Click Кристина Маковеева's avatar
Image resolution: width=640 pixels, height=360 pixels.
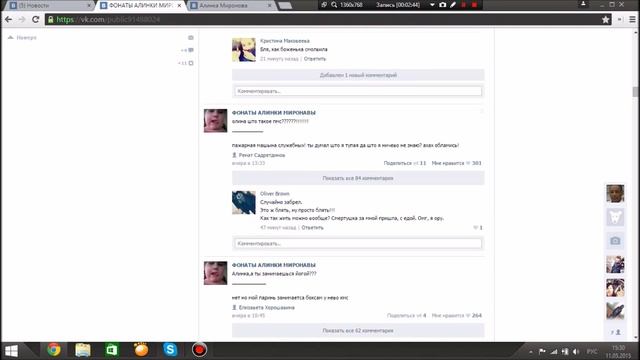click(x=244, y=50)
